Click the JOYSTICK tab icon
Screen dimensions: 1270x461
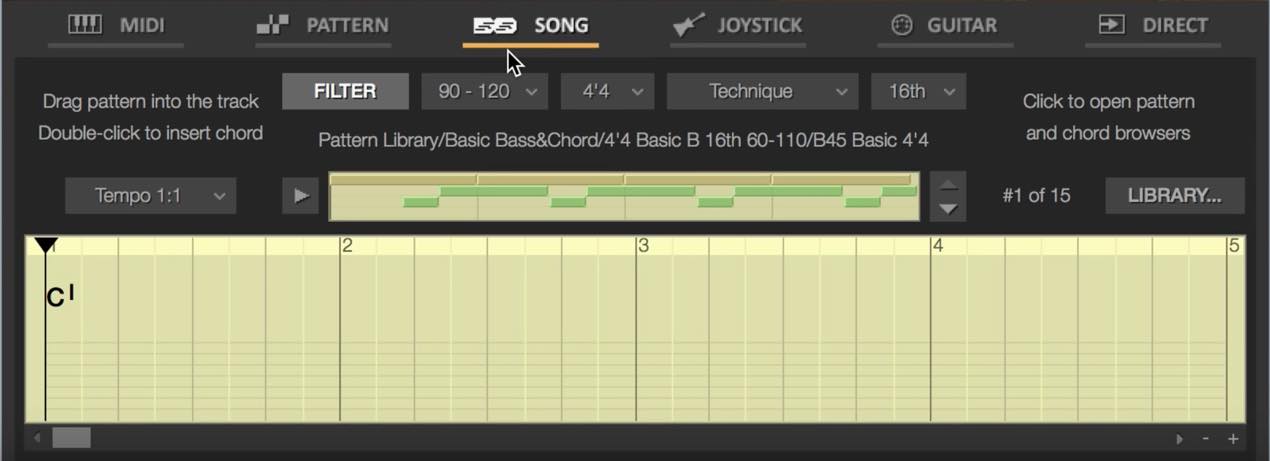pos(689,25)
